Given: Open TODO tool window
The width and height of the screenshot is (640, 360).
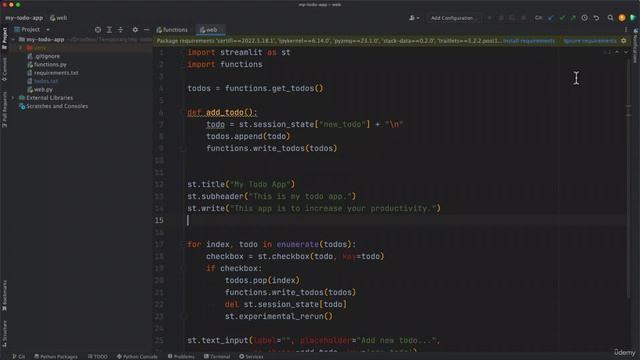Looking at the screenshot, I should tap(98, 356).
